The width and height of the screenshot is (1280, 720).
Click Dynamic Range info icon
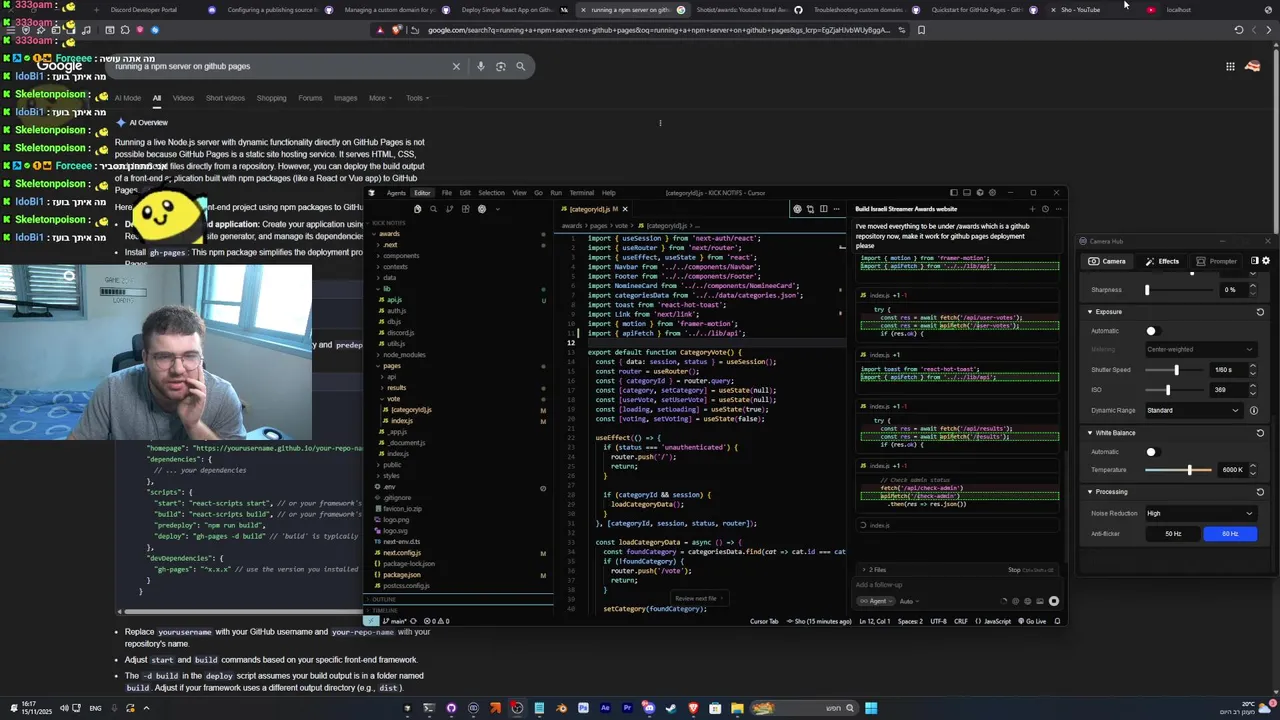(x=1254, y=410)
